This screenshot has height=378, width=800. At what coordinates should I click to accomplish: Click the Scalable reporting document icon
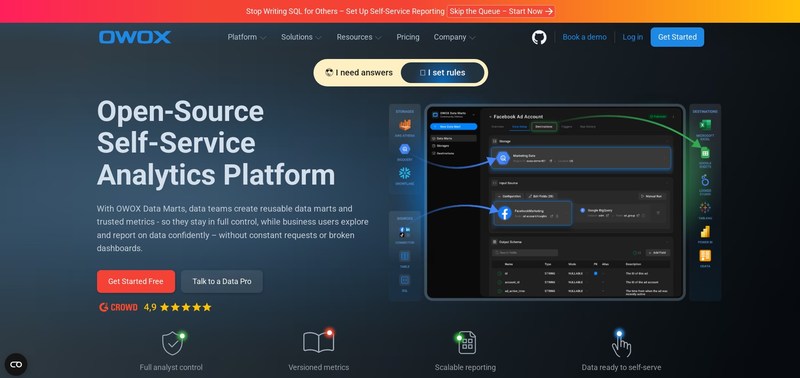coord(466,343)
